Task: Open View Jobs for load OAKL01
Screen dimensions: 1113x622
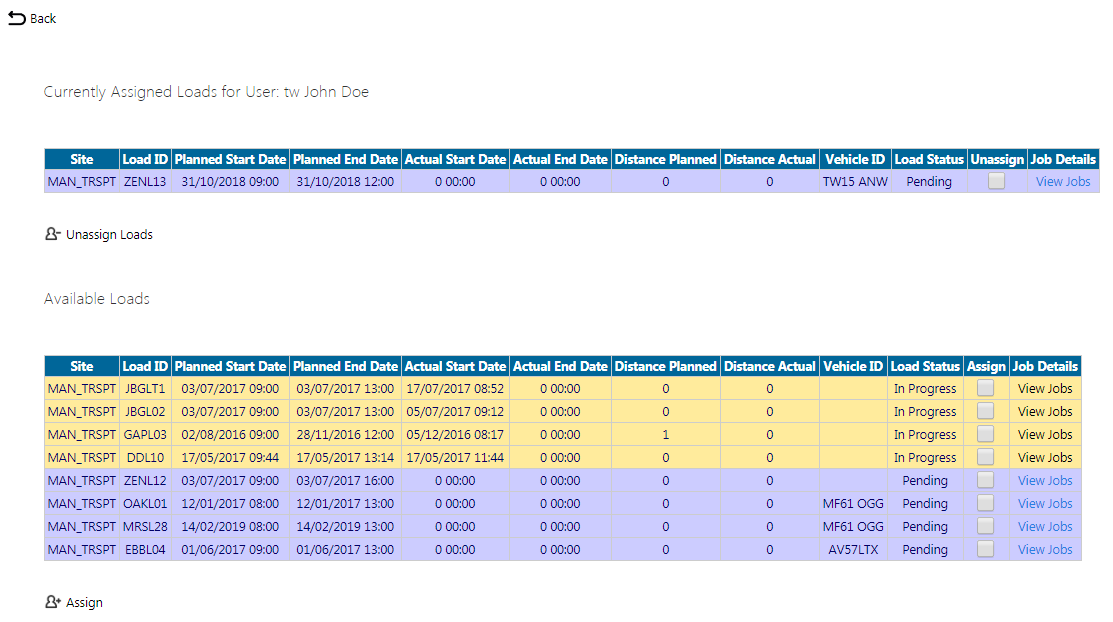Action: point(1045,503)
